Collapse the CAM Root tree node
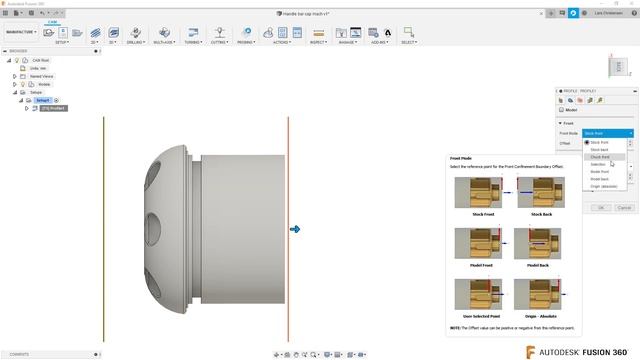The width and height of the screenshot is (640, 360). pos(9,60)
